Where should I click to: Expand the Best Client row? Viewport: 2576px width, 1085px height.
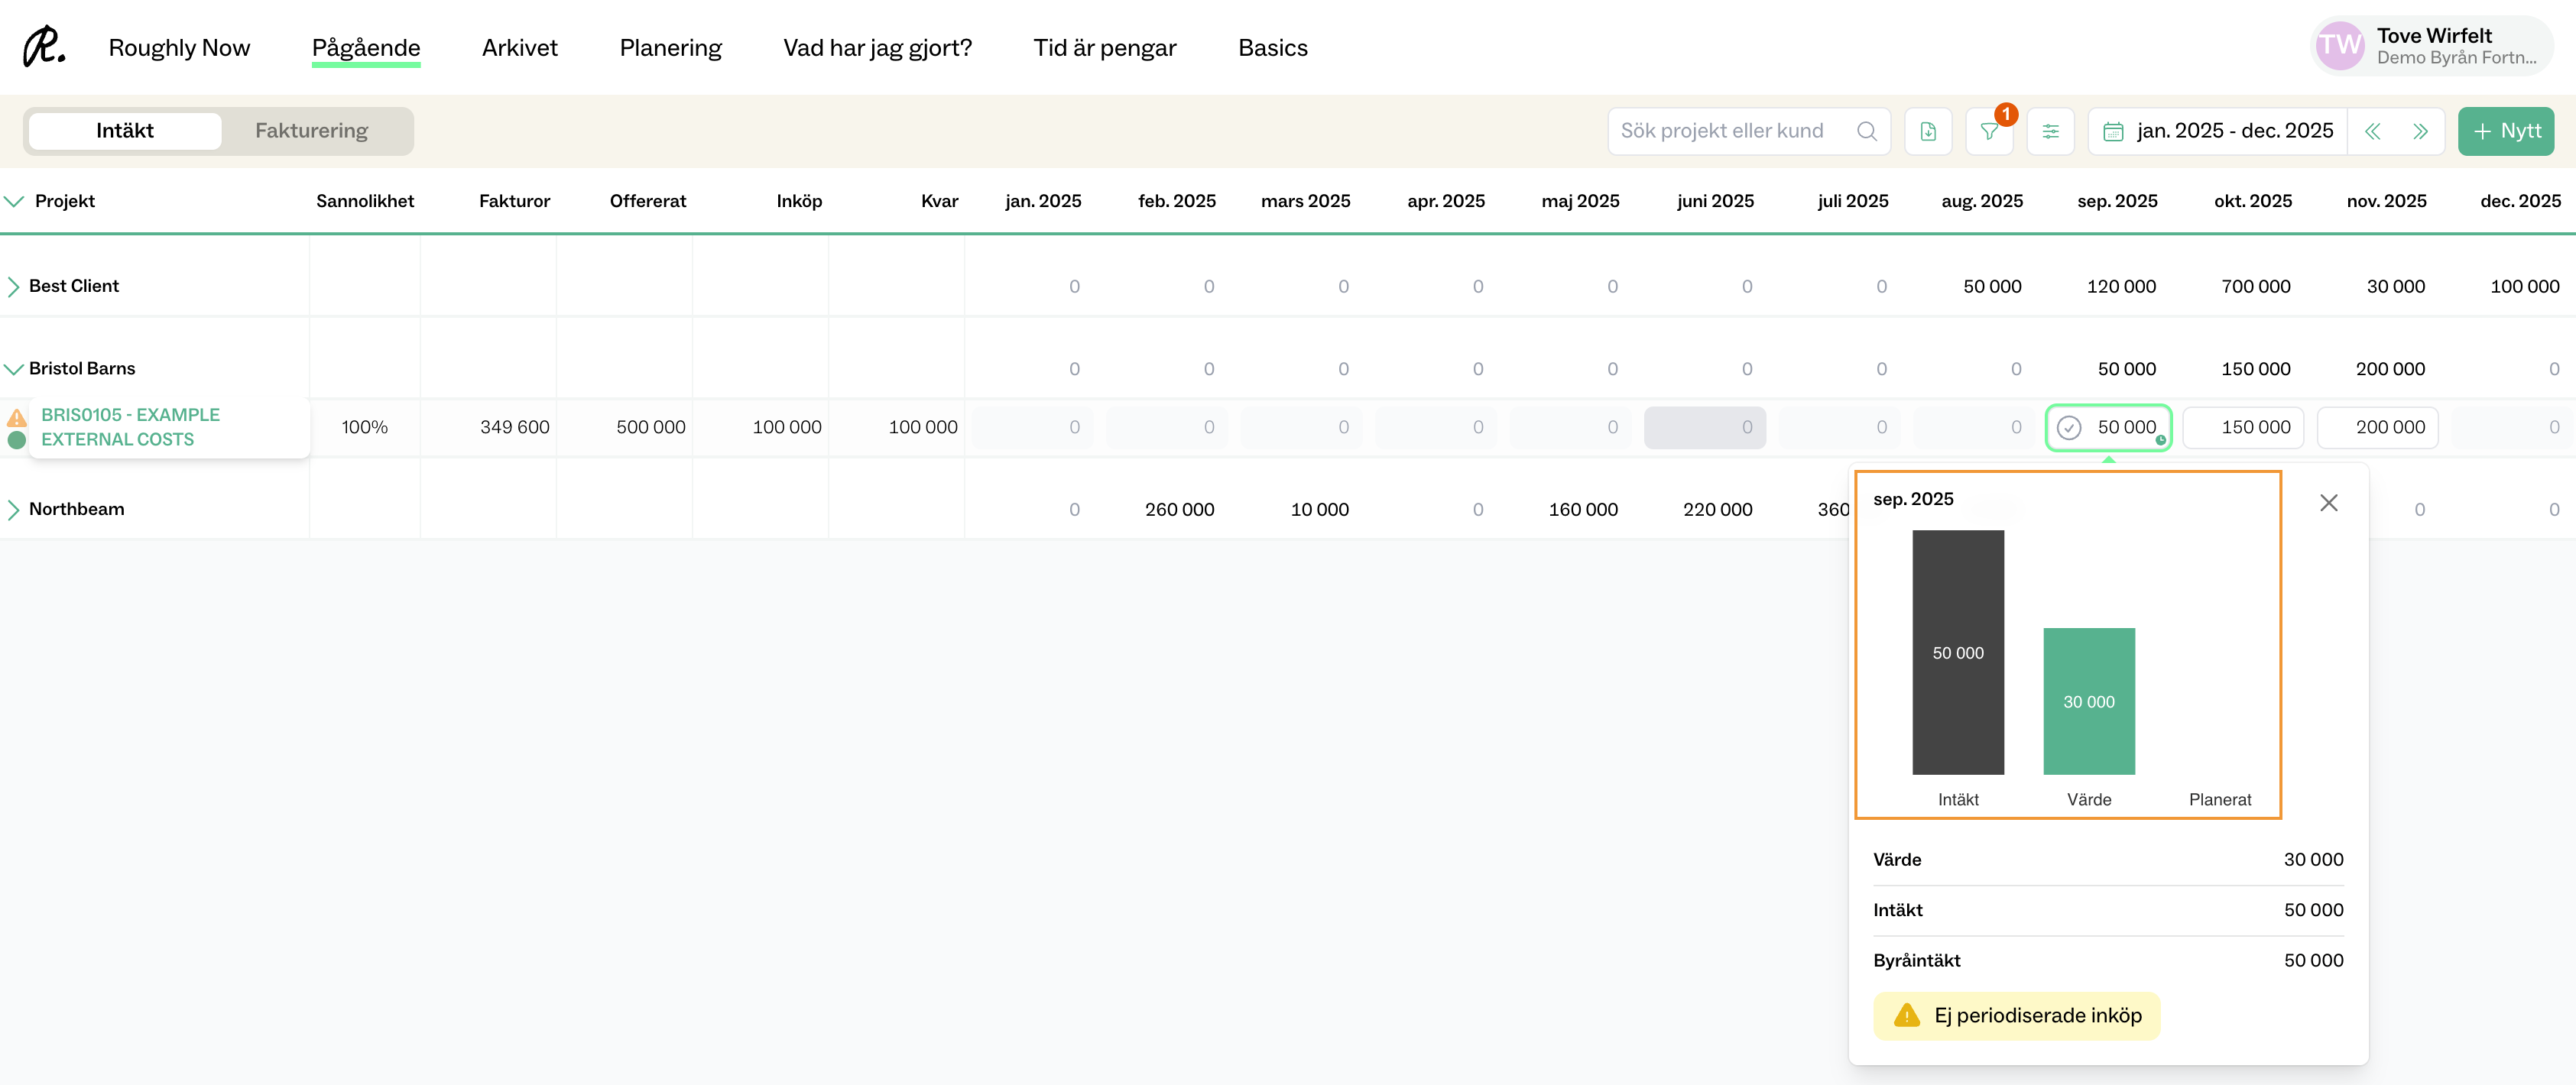coord(13,286)
